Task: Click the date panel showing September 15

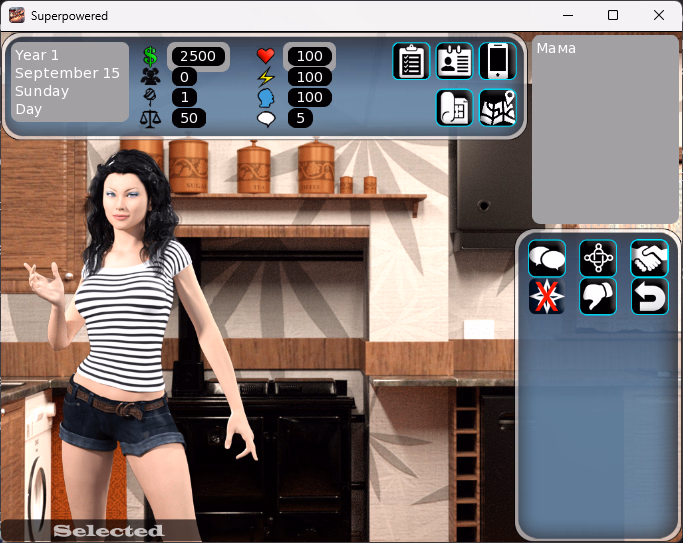Action: click(x=70, y=82)
